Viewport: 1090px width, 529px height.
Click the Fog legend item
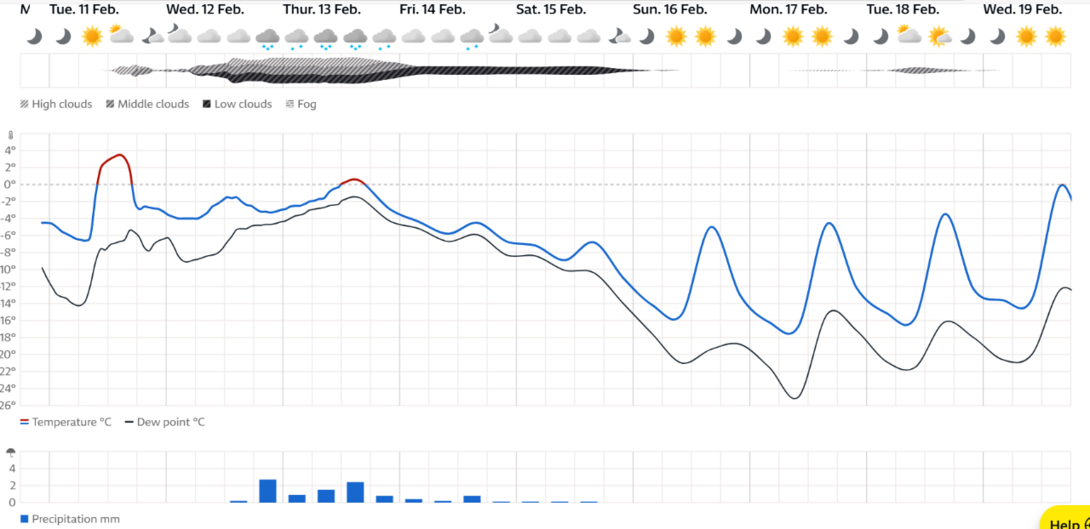[x=301, y=104]
